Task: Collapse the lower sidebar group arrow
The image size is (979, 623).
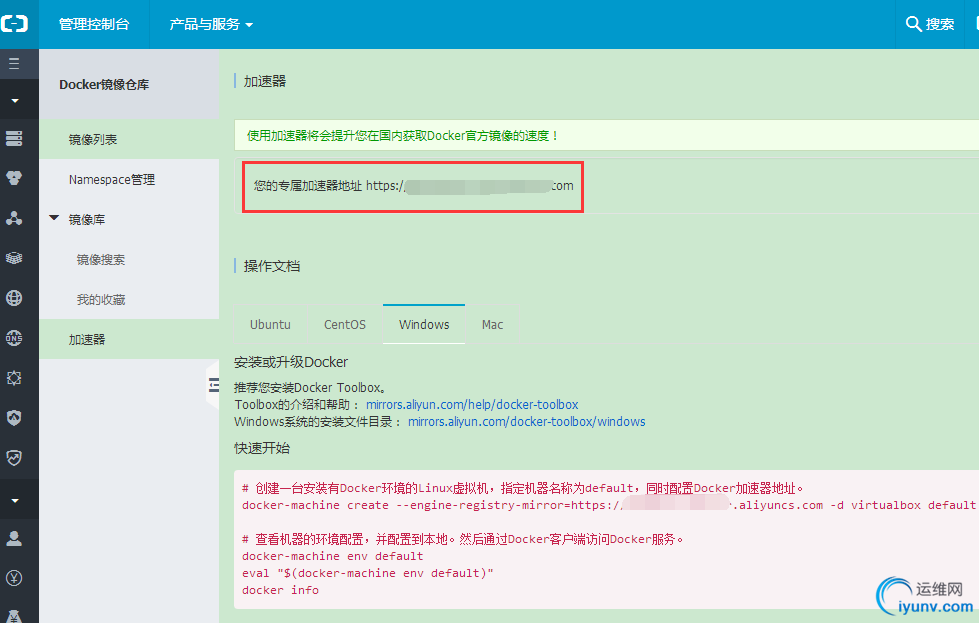Action: [x=15, y=501]
